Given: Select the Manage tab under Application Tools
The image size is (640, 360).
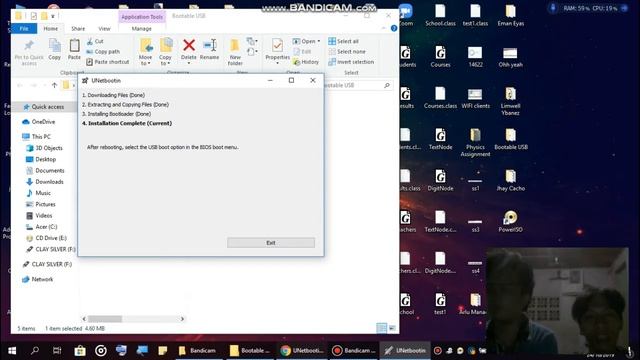Looking at the screenshot, I should (x=142, y=29).
